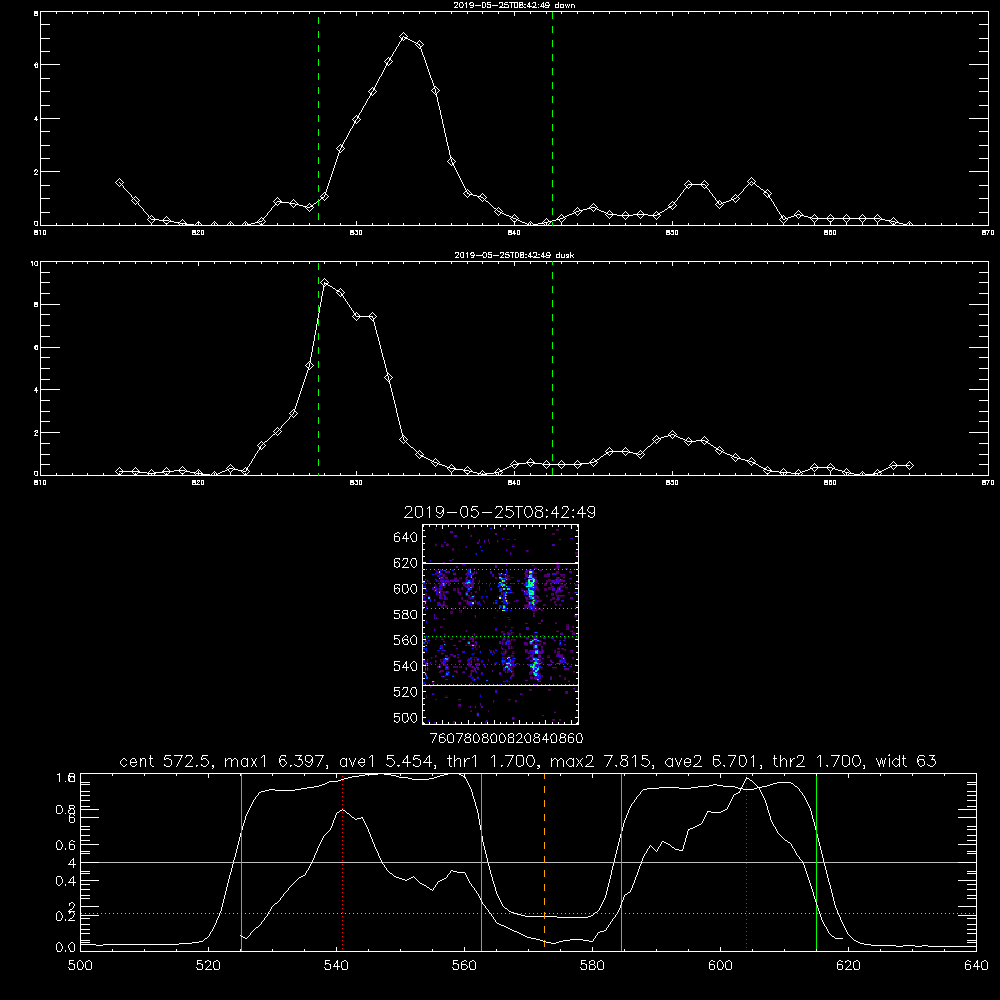Click the 'dawn' plot title at the top
The width and height of the screenshot is (1000, 1000).
point(514,5)
